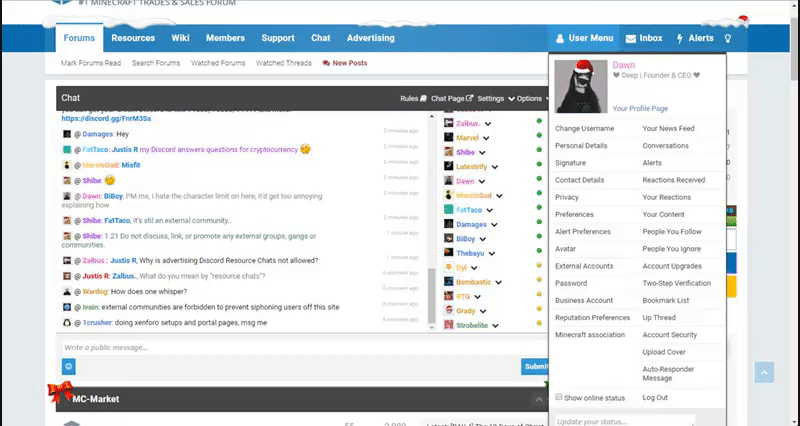The image size is (800, 426).
Task: Click Strobelite avatar in user list
Action: tap(448, 325)
